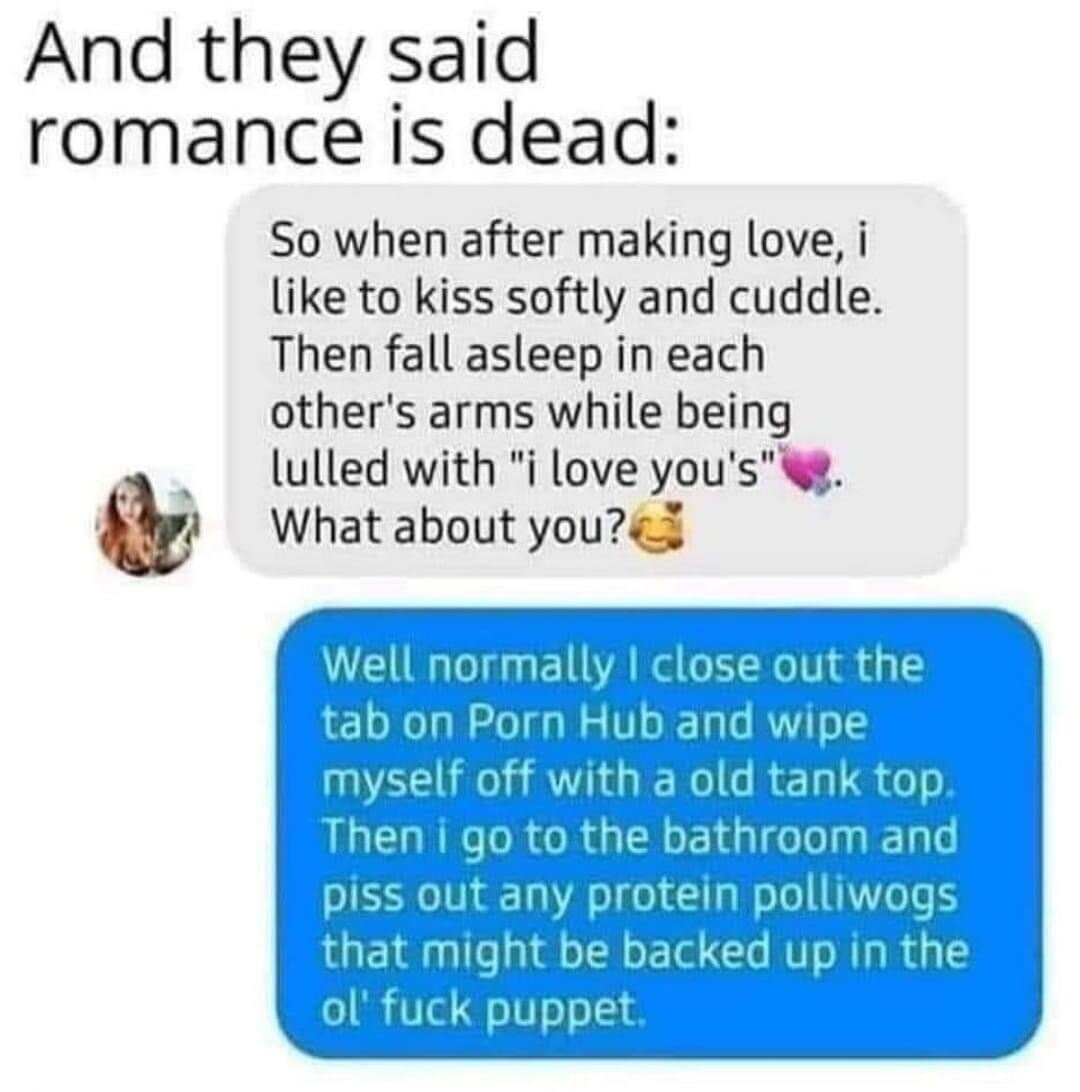
Task: Click the "What about you?" text
Action: (x=450, y=527)
